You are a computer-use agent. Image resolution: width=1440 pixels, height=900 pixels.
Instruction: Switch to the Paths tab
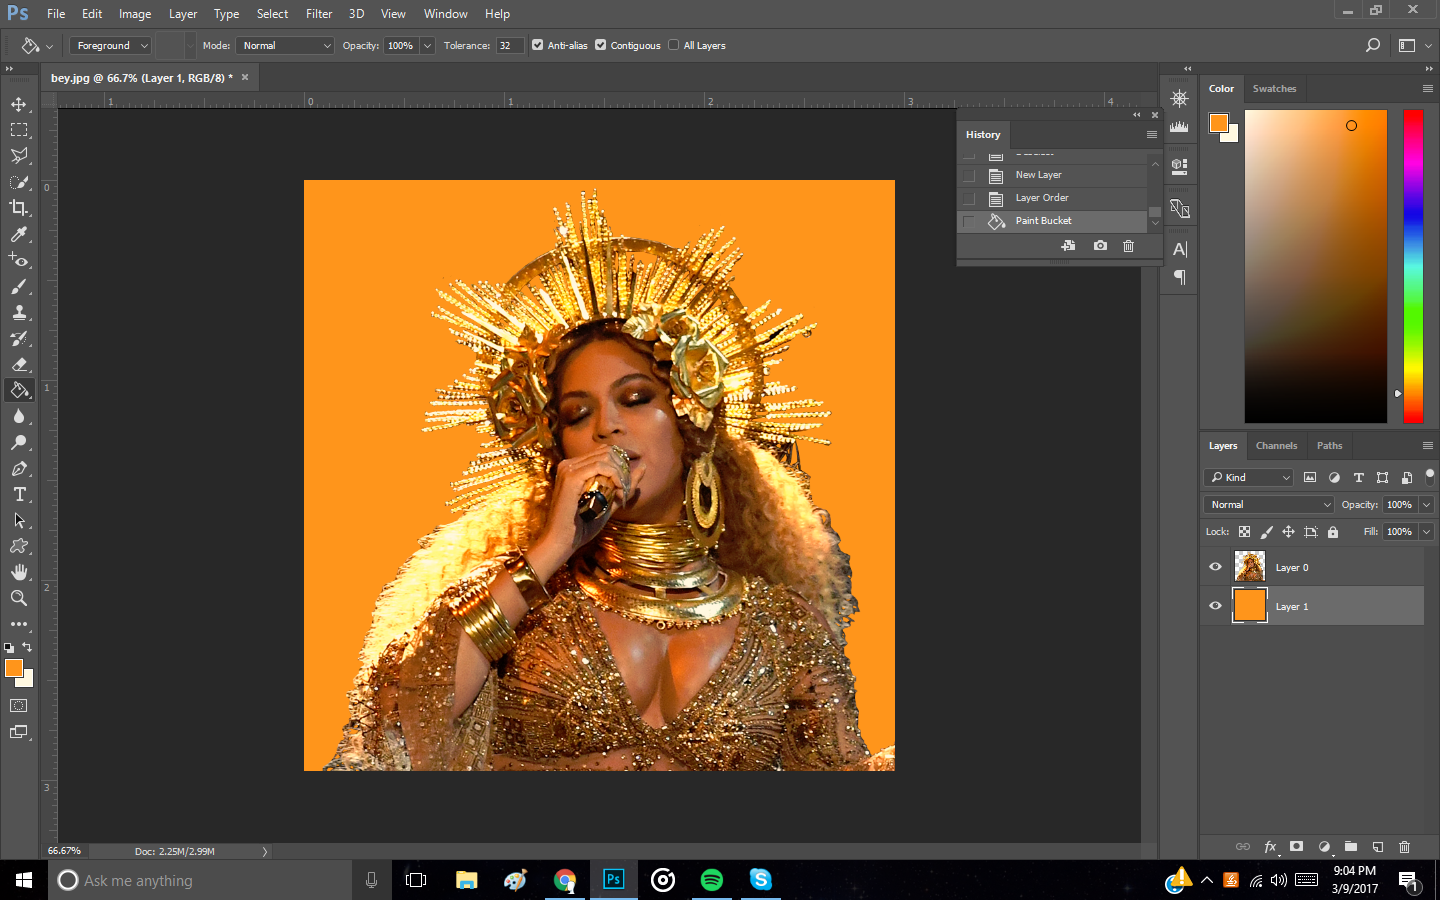click(1329, 446)
